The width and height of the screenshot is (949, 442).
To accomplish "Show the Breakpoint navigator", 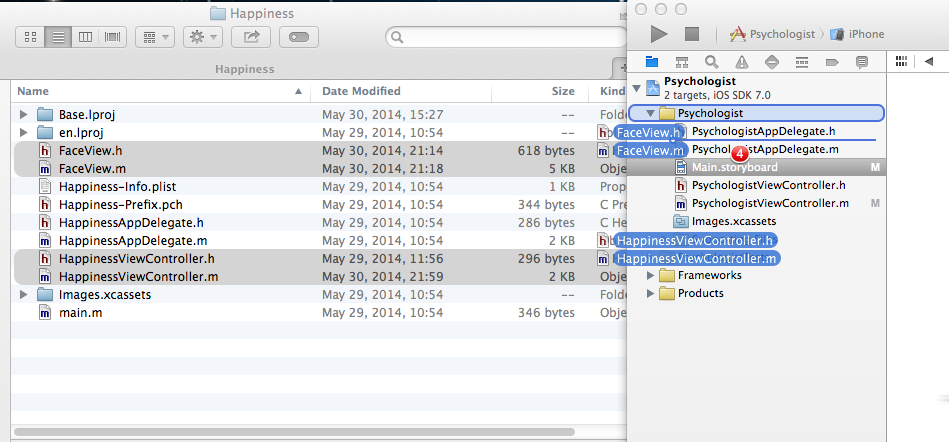I will click(x=832, y=61).
